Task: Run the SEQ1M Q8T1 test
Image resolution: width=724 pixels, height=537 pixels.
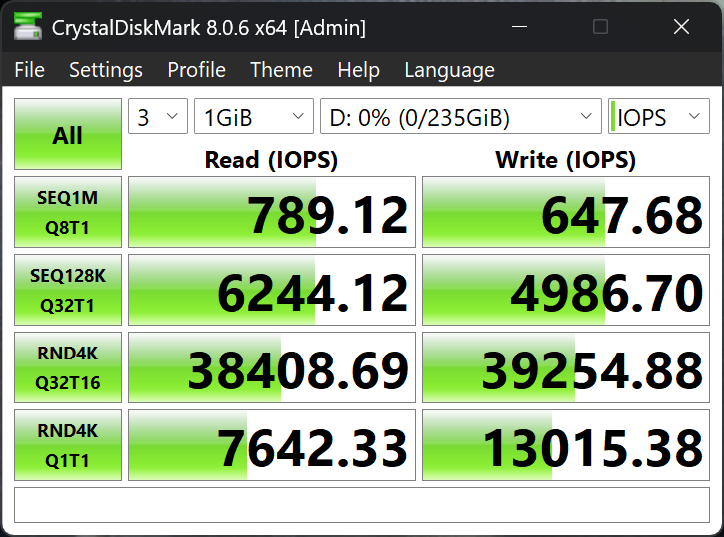Action: (x=68, y=212)
